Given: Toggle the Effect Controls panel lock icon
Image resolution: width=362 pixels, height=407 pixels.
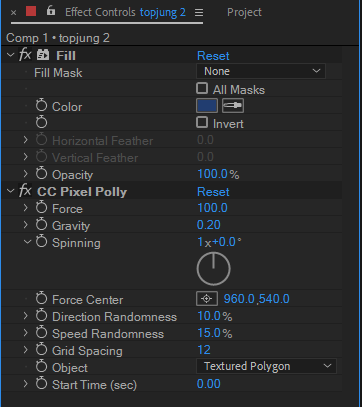Looking at the screenshot, I should (x=51, y=11).
